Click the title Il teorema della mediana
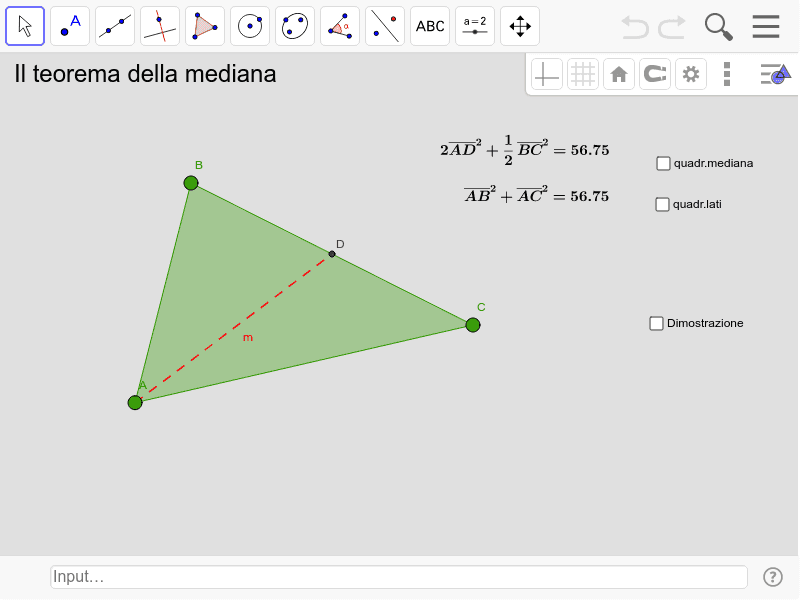Image resolution: width=800 pixels, height=600 pixels. (x=145, y=74)
